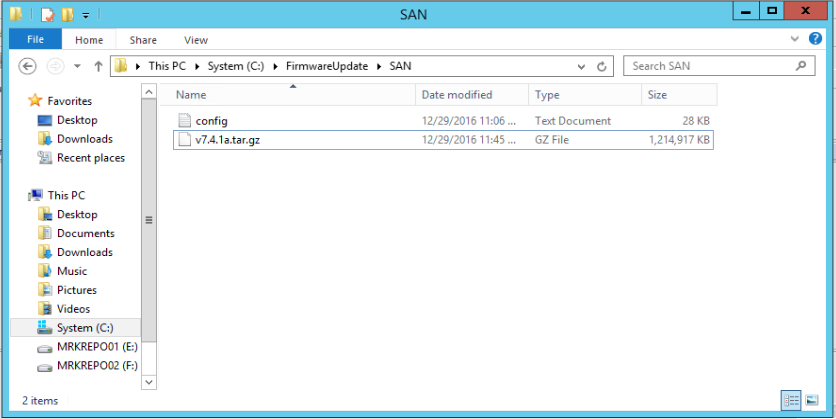Open the address bar history dropdown
The width and height of the screenshot is (836, 419).
[581, 67]
